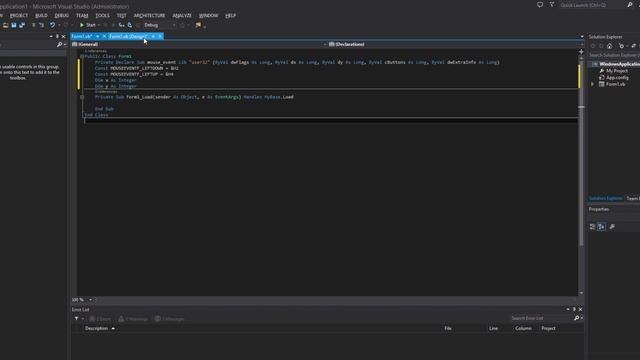Collapse the Public Class Form1 code region
Screen dimensions: 640x360
82,56
